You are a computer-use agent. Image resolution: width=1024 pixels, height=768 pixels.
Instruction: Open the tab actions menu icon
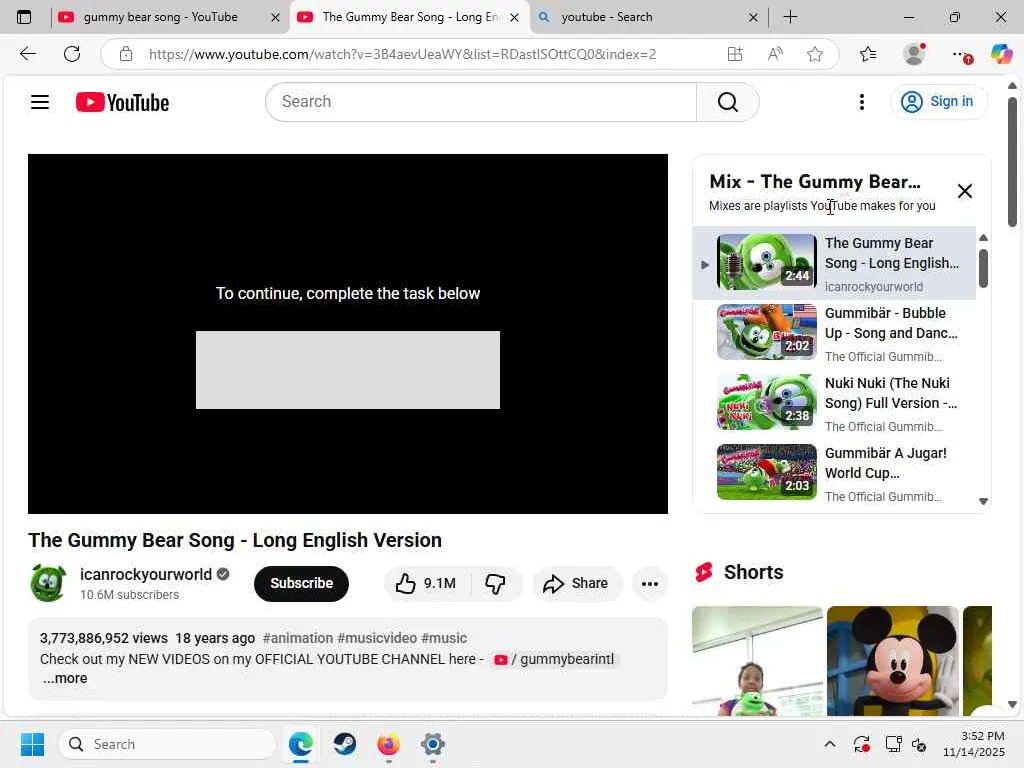coord(24,17)
